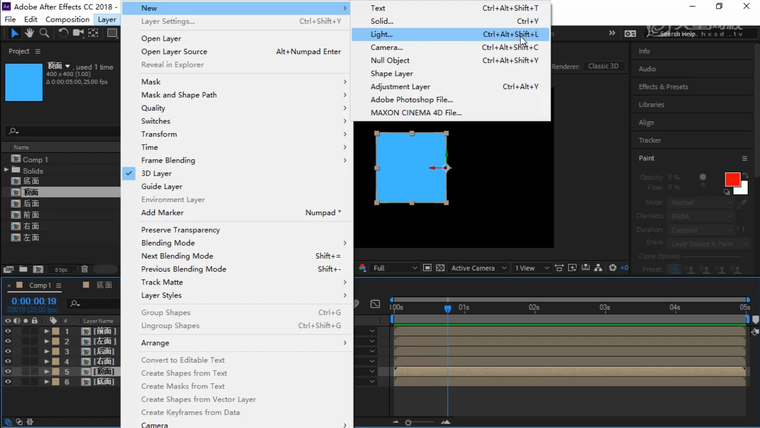This screenshot has height=428, width=760.
Task: Select the Zoom magnifier tool
Action: [45, 33]
